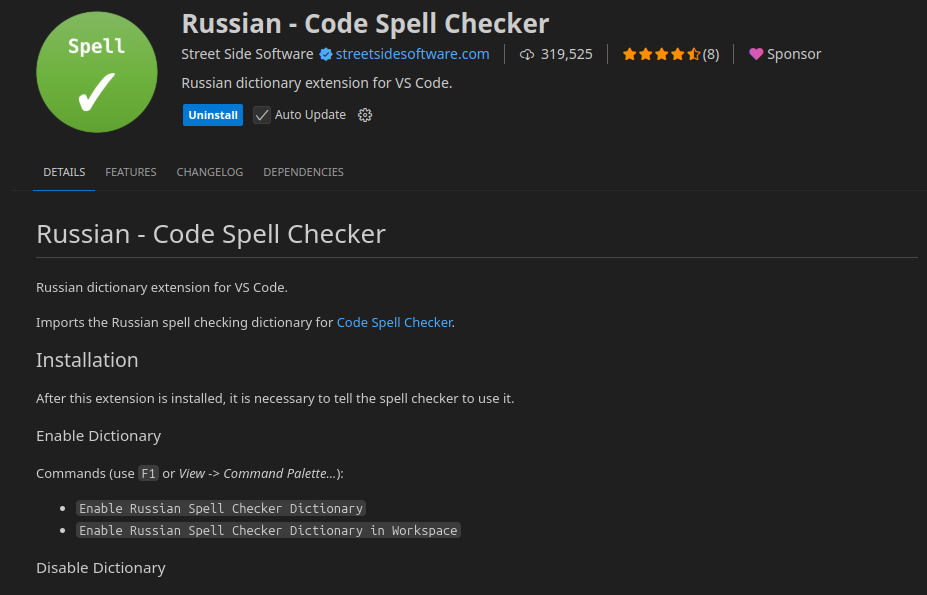This screenshot has height=595, width=927.
Task: Follow the Code Spell Checker hyperlink
Action: (394, 323)
